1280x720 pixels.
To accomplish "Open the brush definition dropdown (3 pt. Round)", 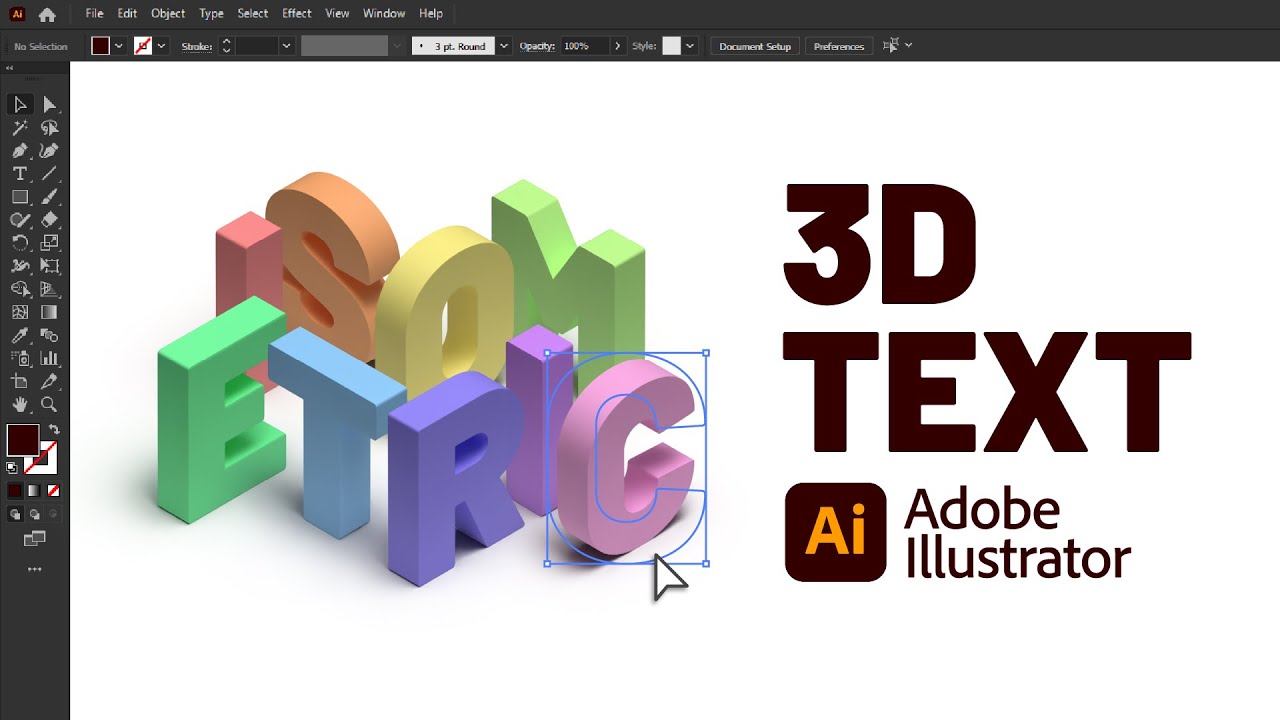I will [x=504, y=46].
